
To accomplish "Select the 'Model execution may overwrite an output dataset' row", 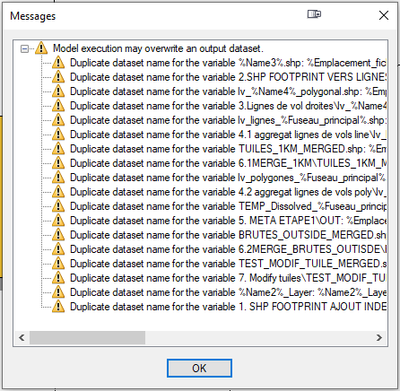I will (x=158, y=48).
